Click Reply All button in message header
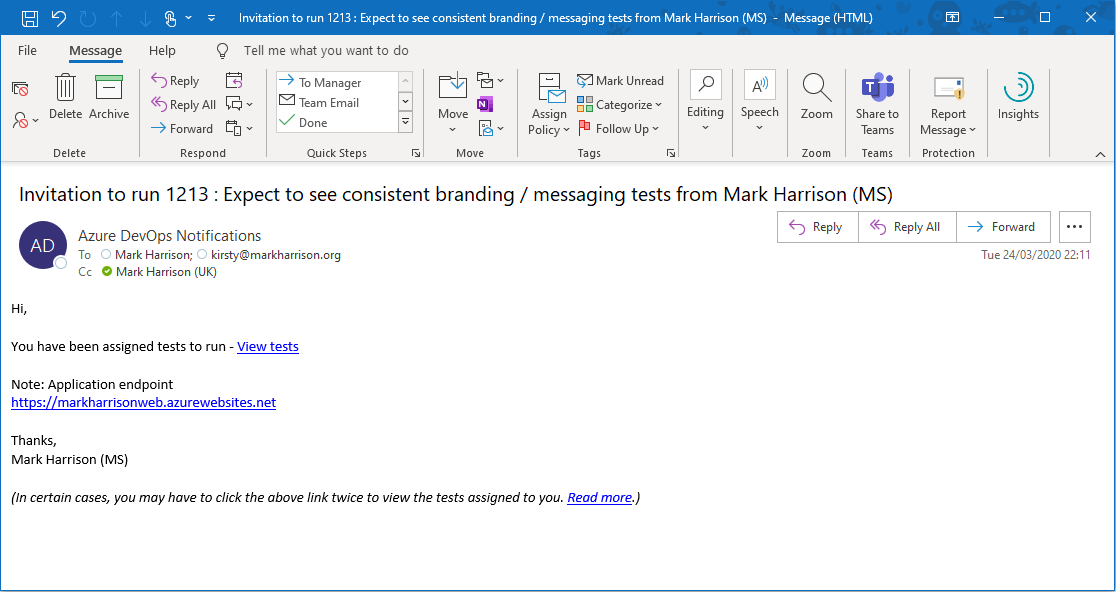This screenshot has height=592, width=1116. point(906,227)
